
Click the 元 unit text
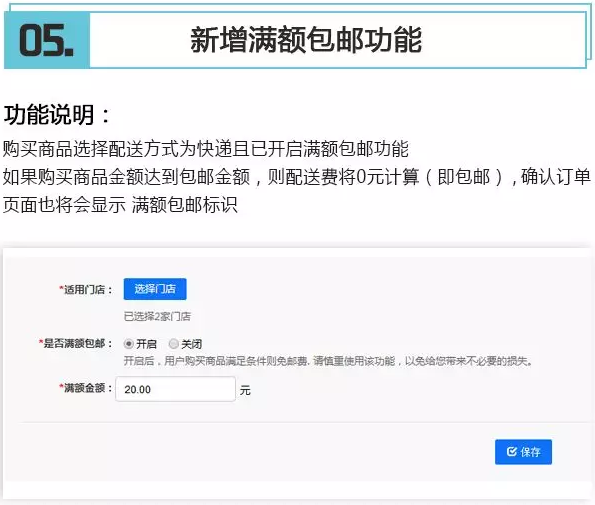click(245, 390)
